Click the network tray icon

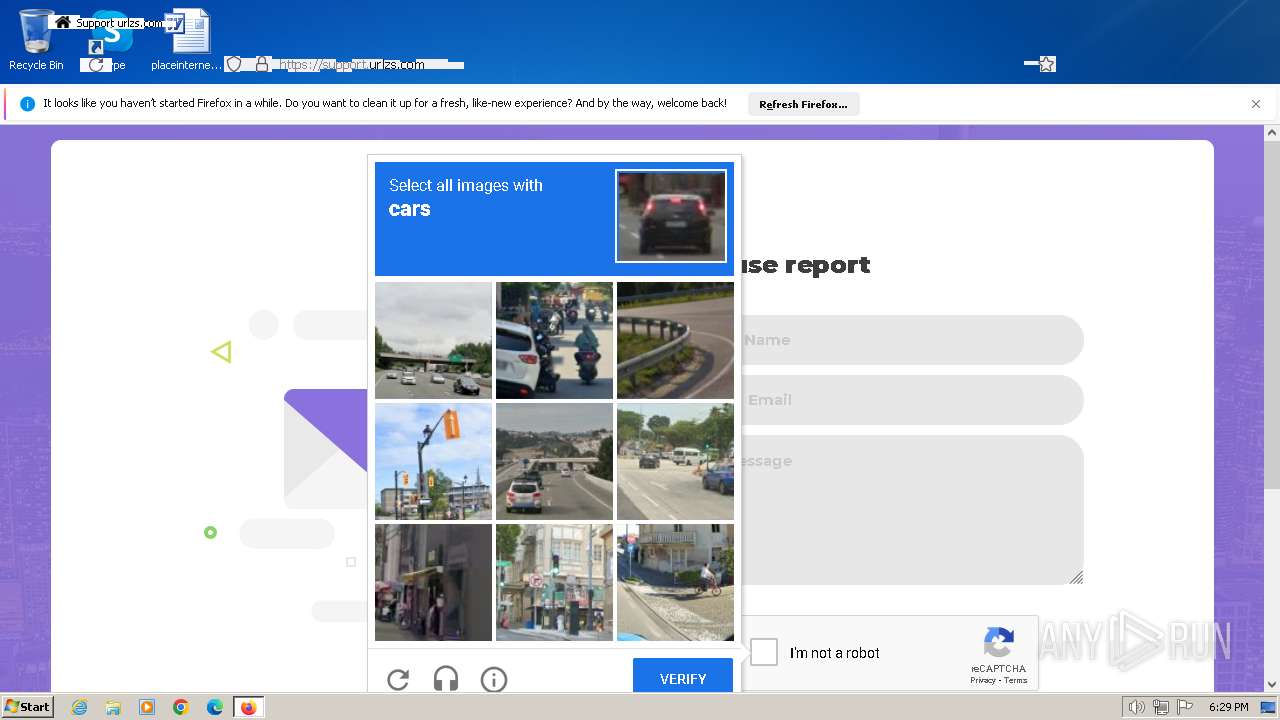(1161, 707)
